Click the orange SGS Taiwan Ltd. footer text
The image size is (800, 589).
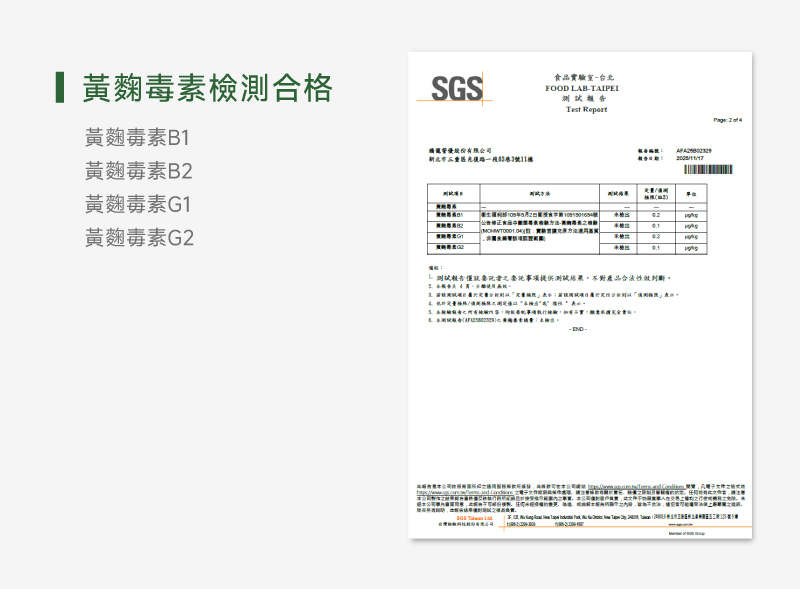[474, 517]
